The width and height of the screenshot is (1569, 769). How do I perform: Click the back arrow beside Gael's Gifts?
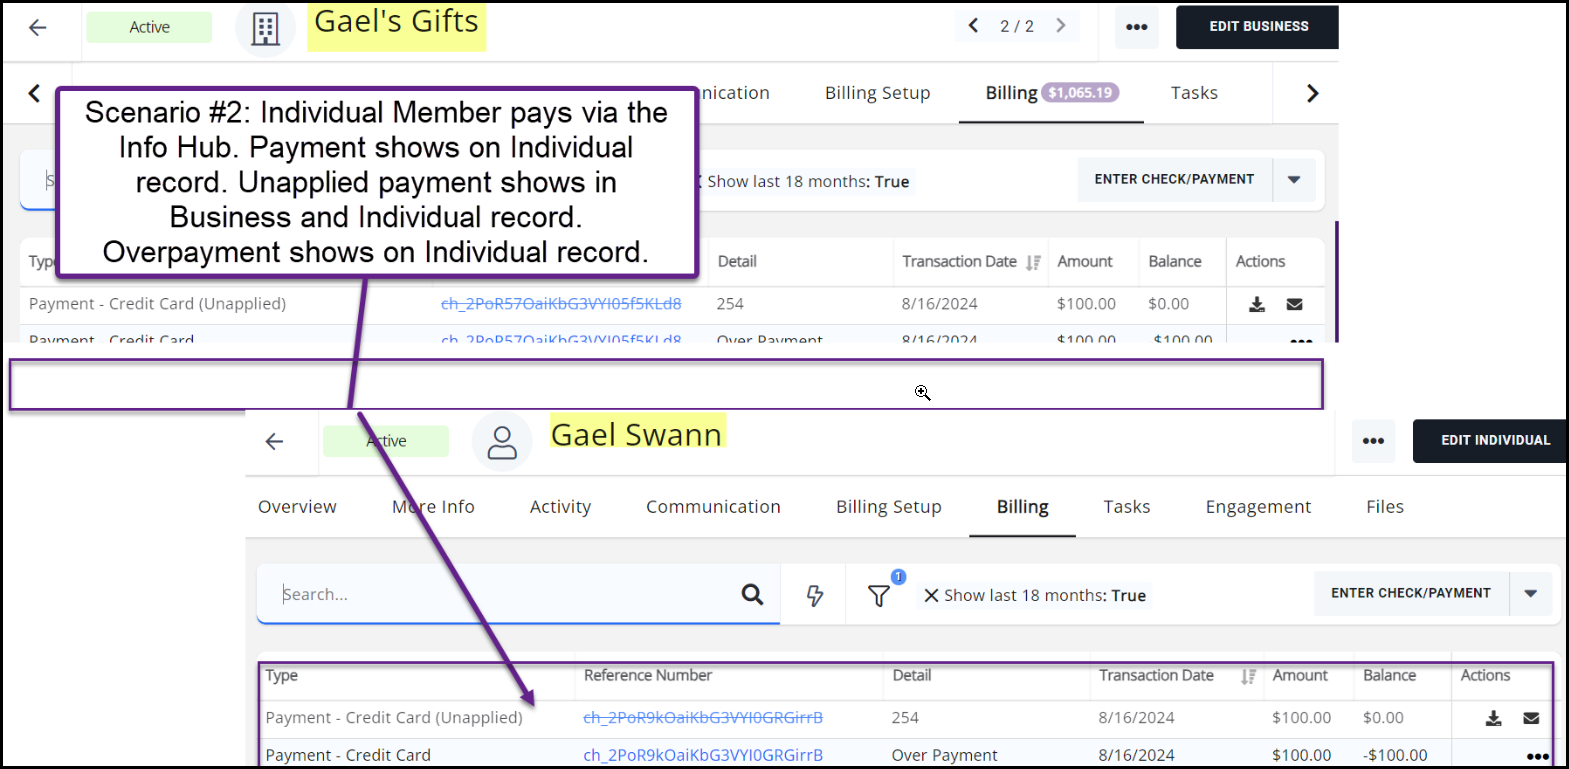[38, 28]
